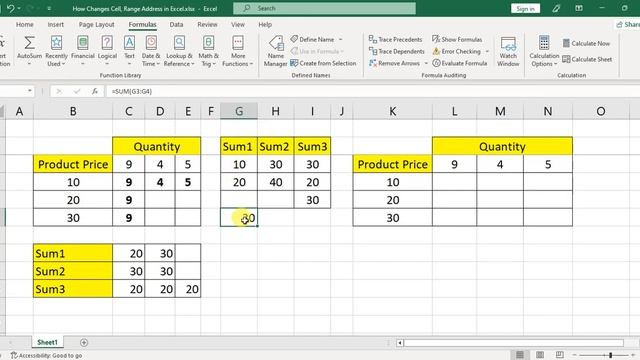Switch to Page Break Preview
Viewport: 640px width, 360px height.
[x=560, y=355]
